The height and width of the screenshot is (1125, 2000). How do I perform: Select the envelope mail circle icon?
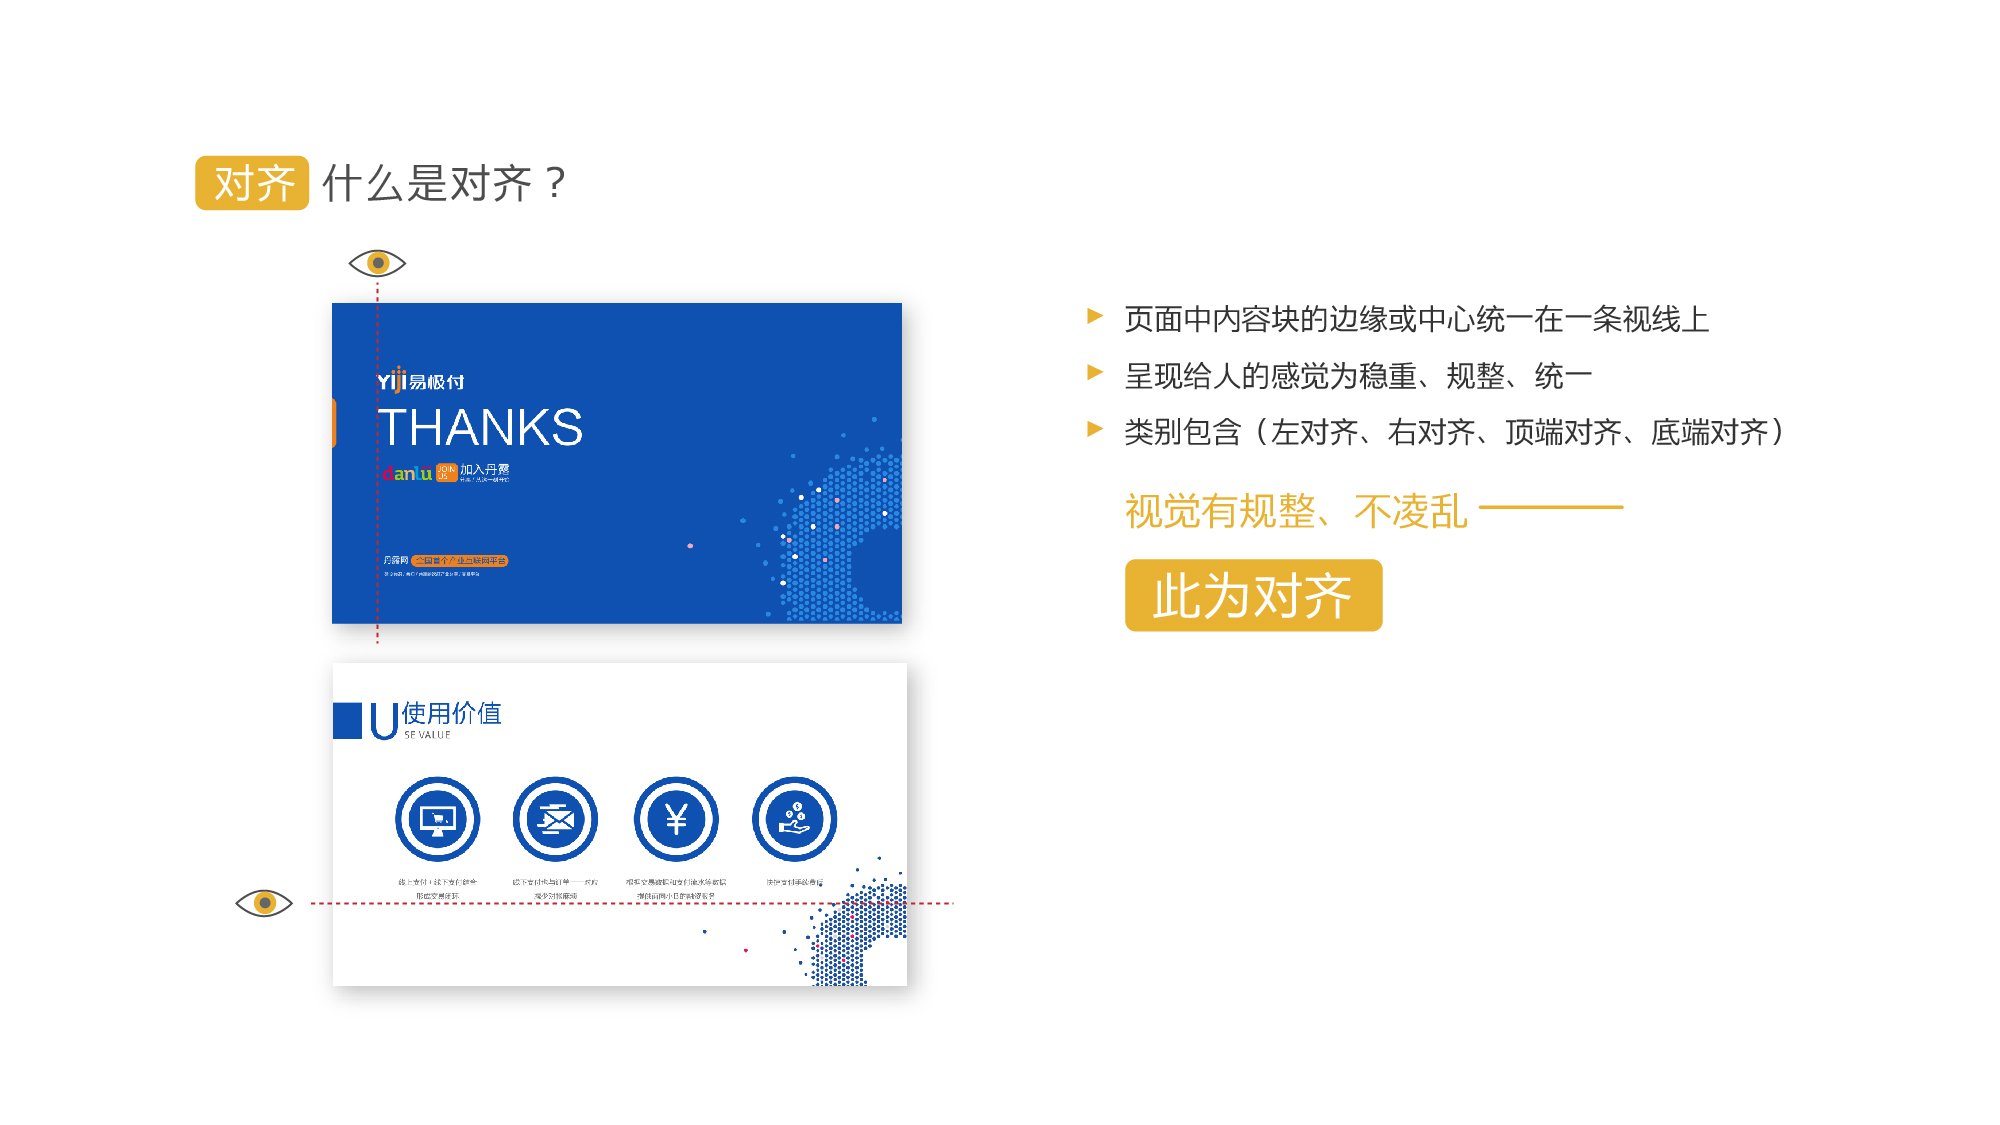[555, 819]
